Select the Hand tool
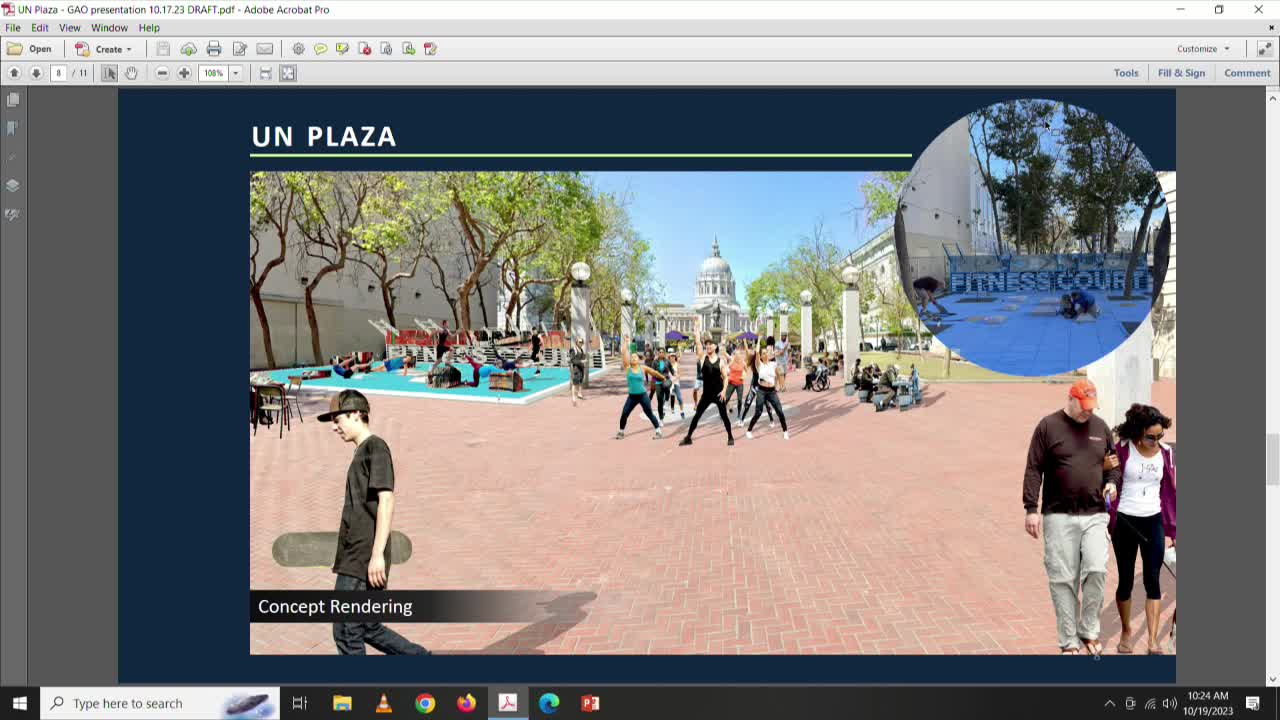This screenshot has height=720, width=1280. 132,72
